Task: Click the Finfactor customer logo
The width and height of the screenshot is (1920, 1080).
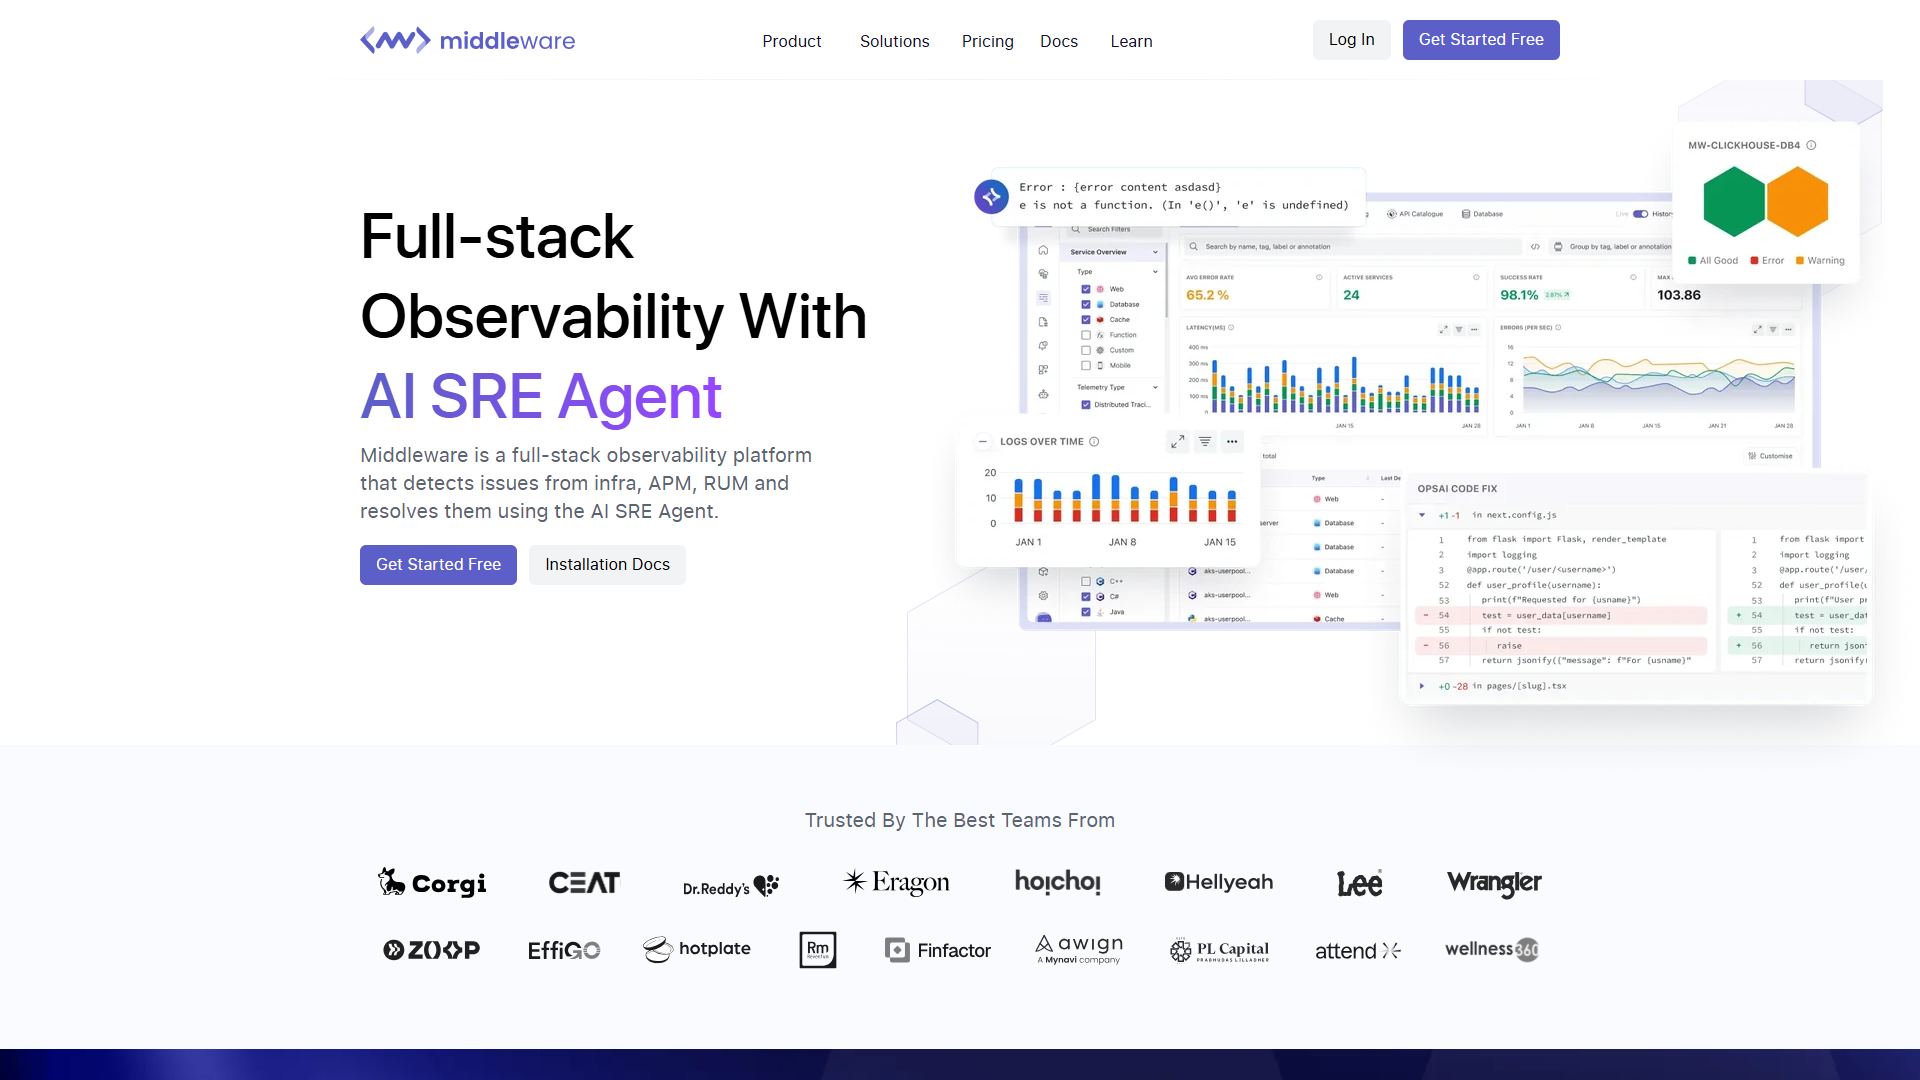Action: 938,950
